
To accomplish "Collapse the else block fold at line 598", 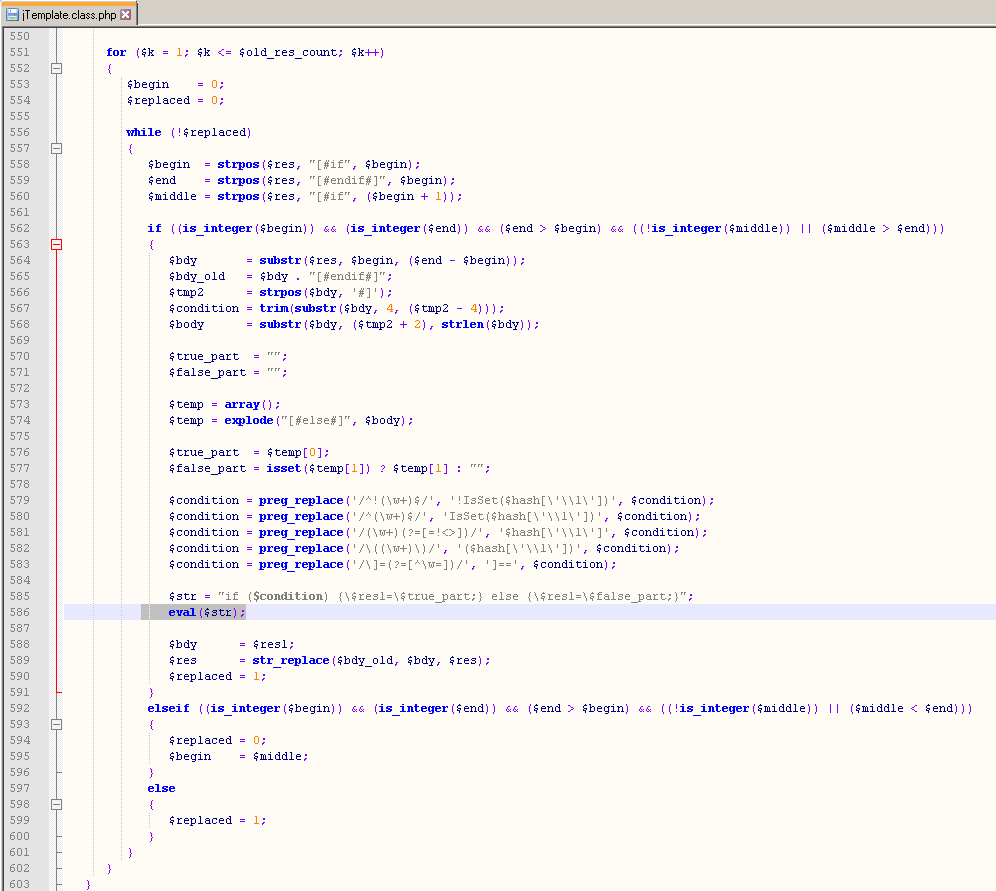I will (56, 804).
